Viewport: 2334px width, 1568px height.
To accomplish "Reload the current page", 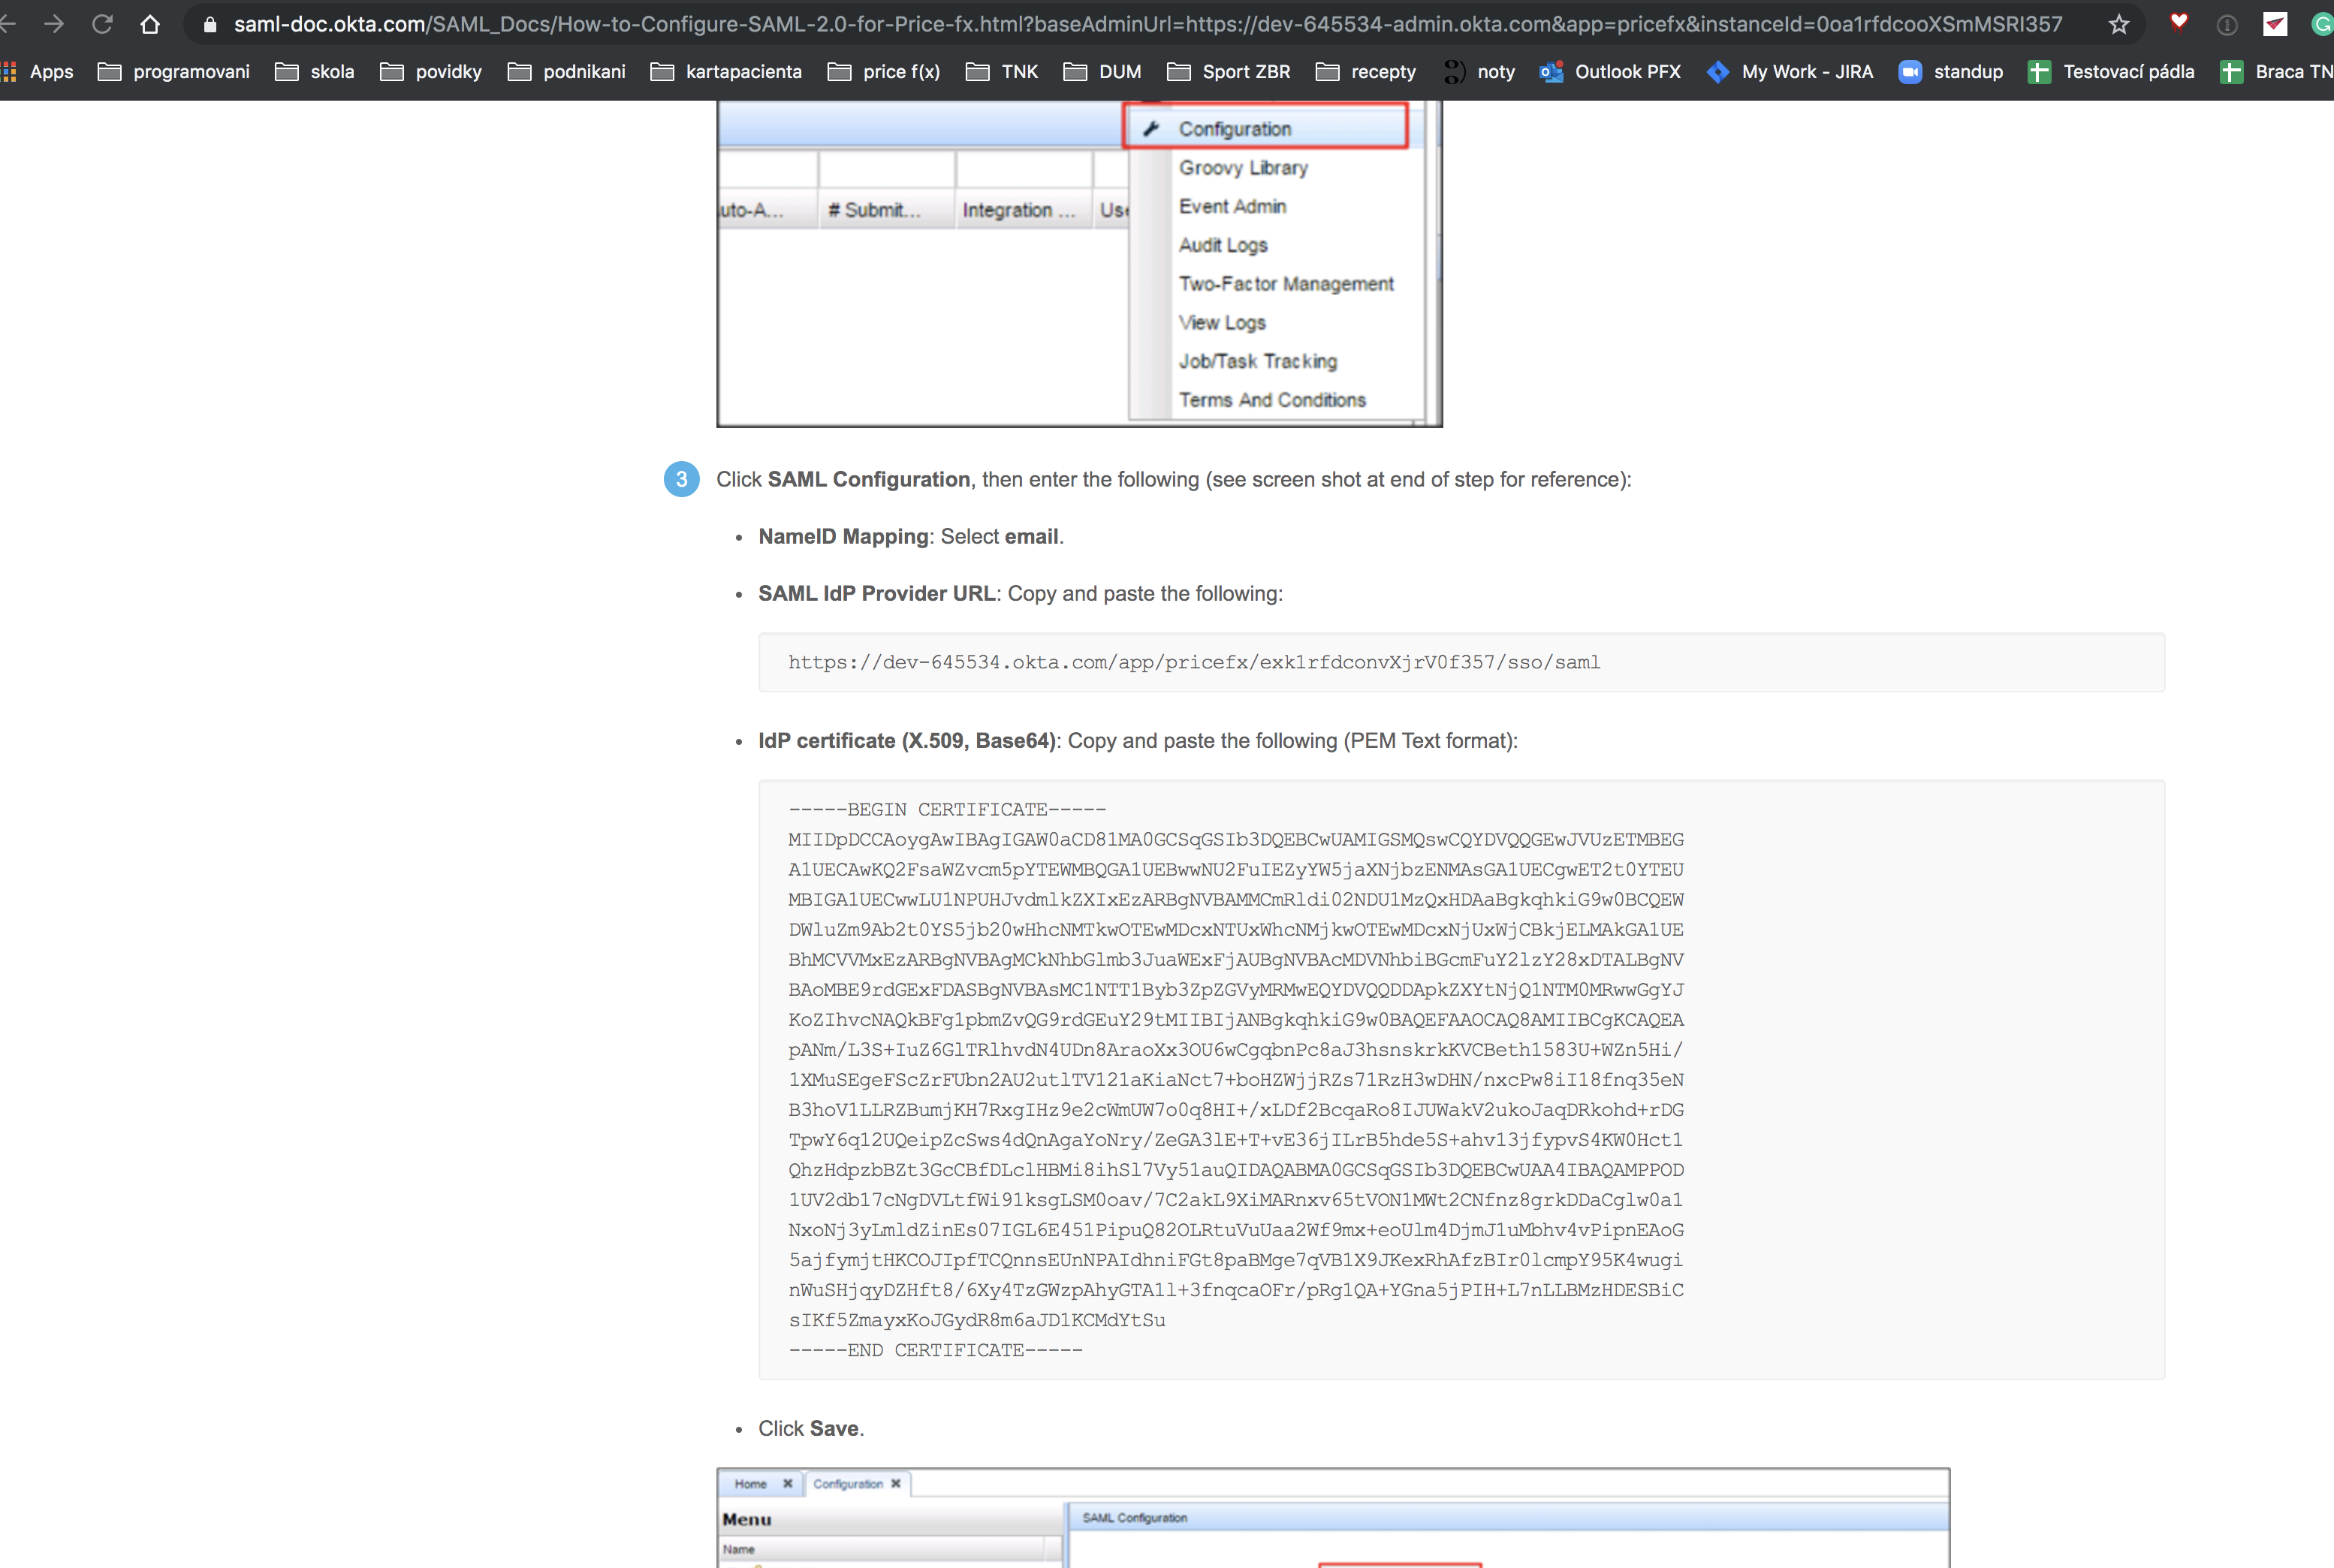I will [102, 23].
